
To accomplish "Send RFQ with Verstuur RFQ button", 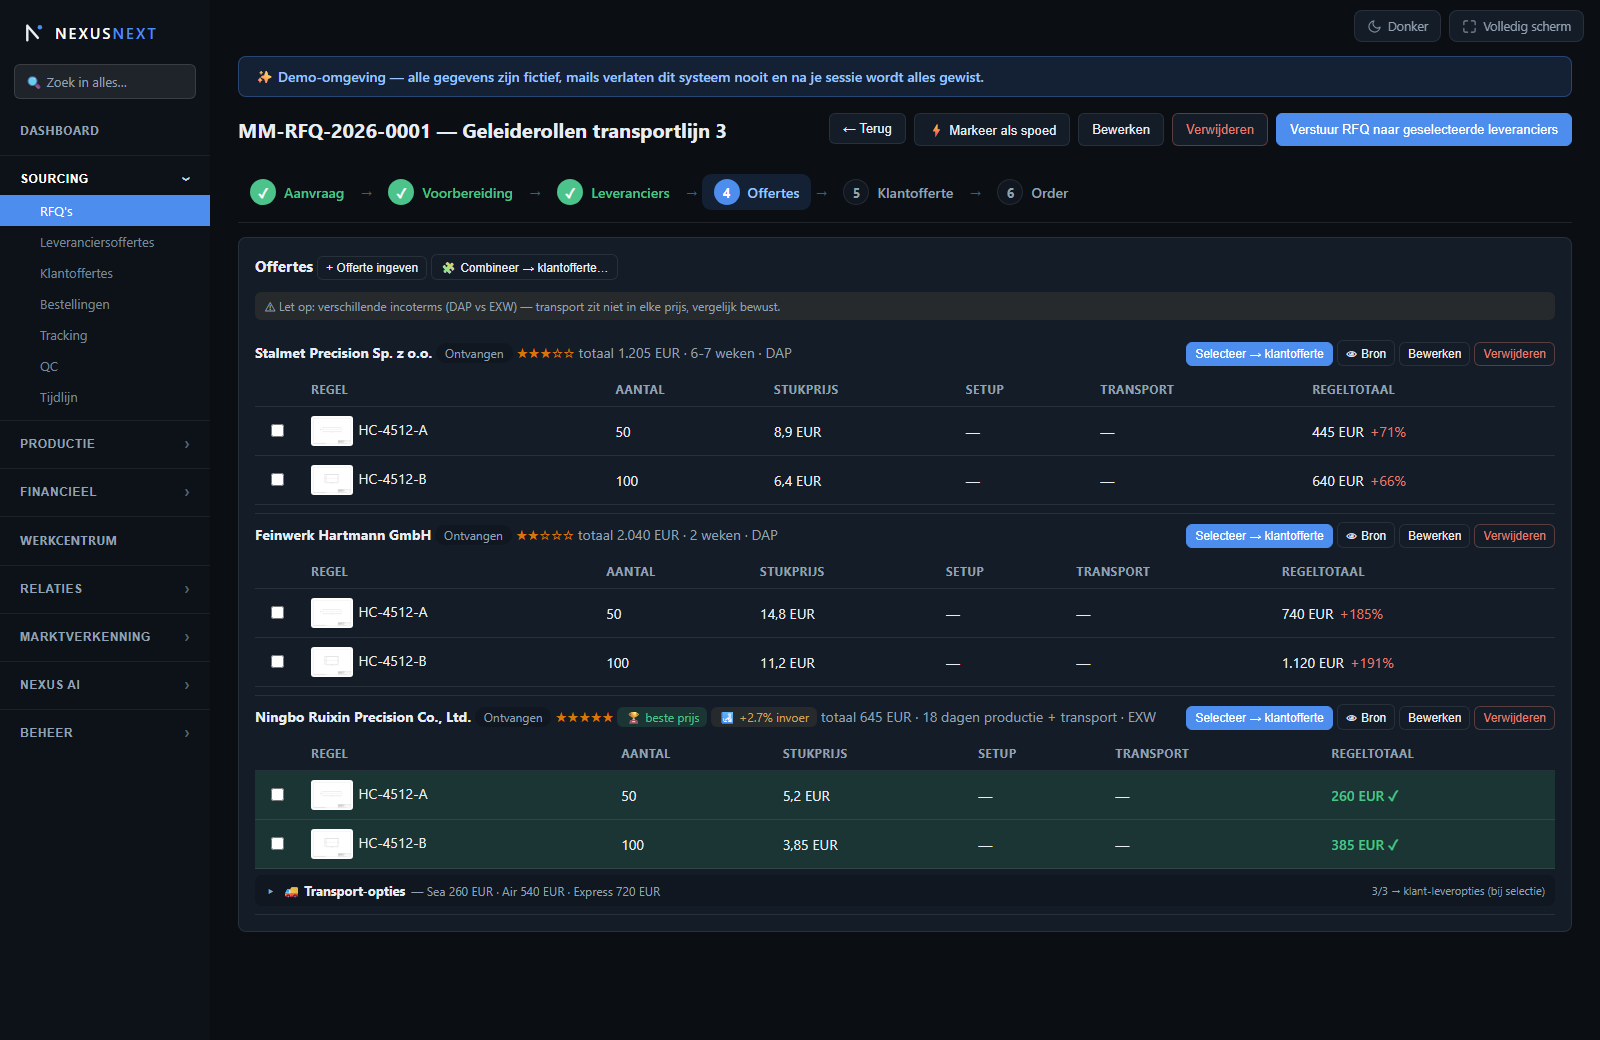I will pyautogui.click(x=1424, y=130).
